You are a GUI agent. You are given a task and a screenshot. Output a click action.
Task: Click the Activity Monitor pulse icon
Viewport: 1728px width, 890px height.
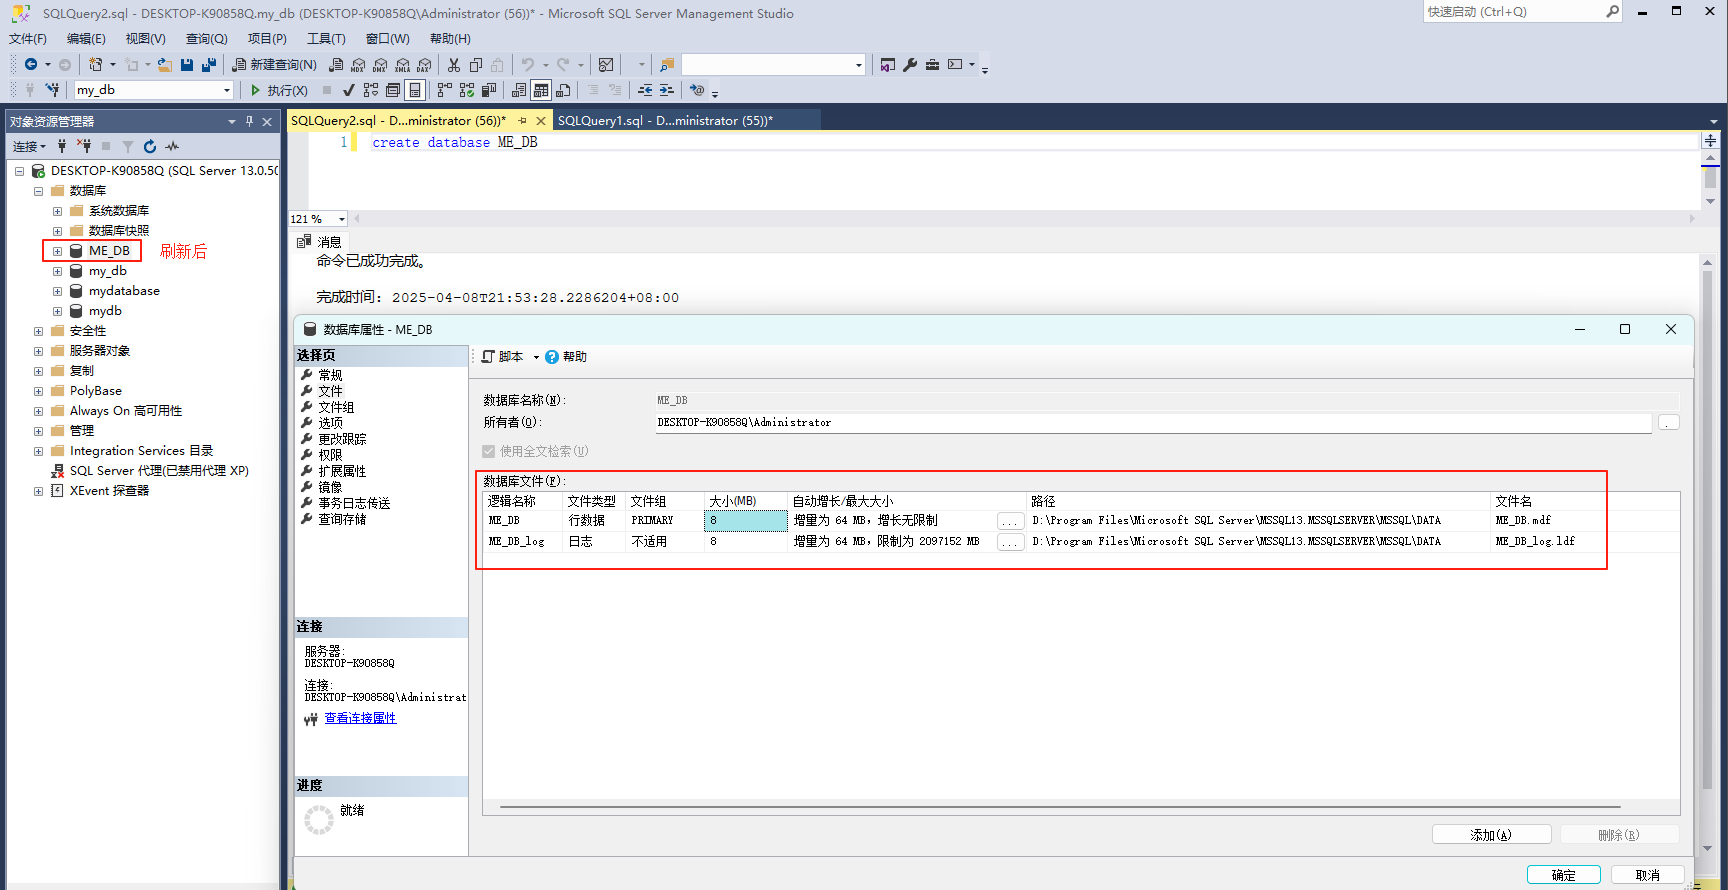pos(172,146)
